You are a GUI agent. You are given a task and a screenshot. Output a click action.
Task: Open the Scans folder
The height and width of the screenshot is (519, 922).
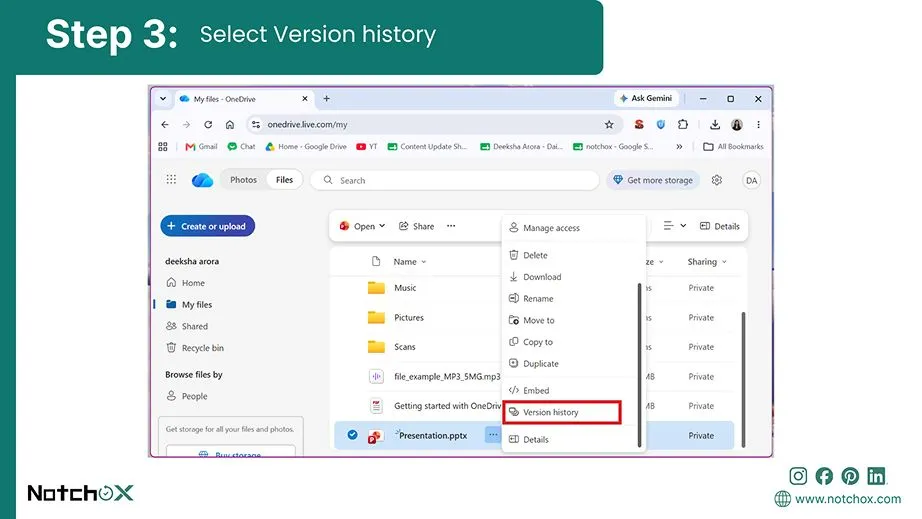[405, 347]
